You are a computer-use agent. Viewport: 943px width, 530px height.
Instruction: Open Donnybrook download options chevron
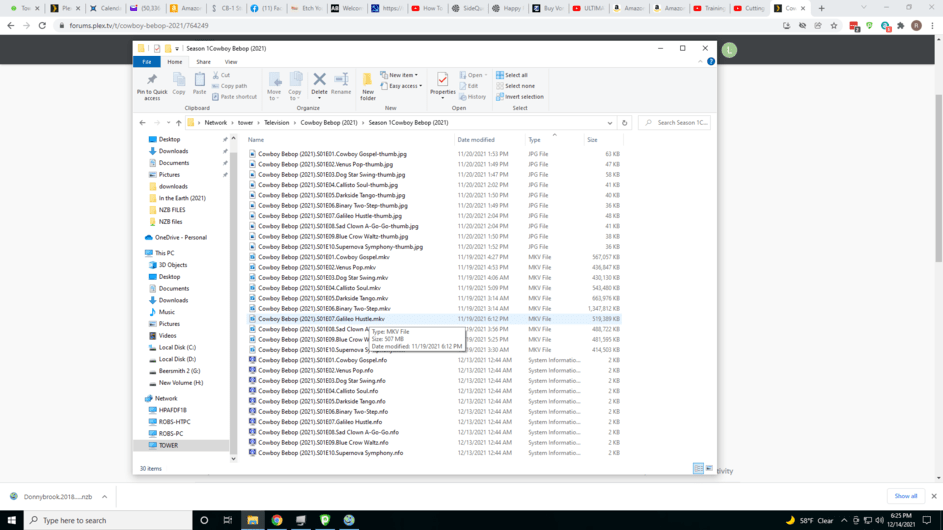pos(104,496)
